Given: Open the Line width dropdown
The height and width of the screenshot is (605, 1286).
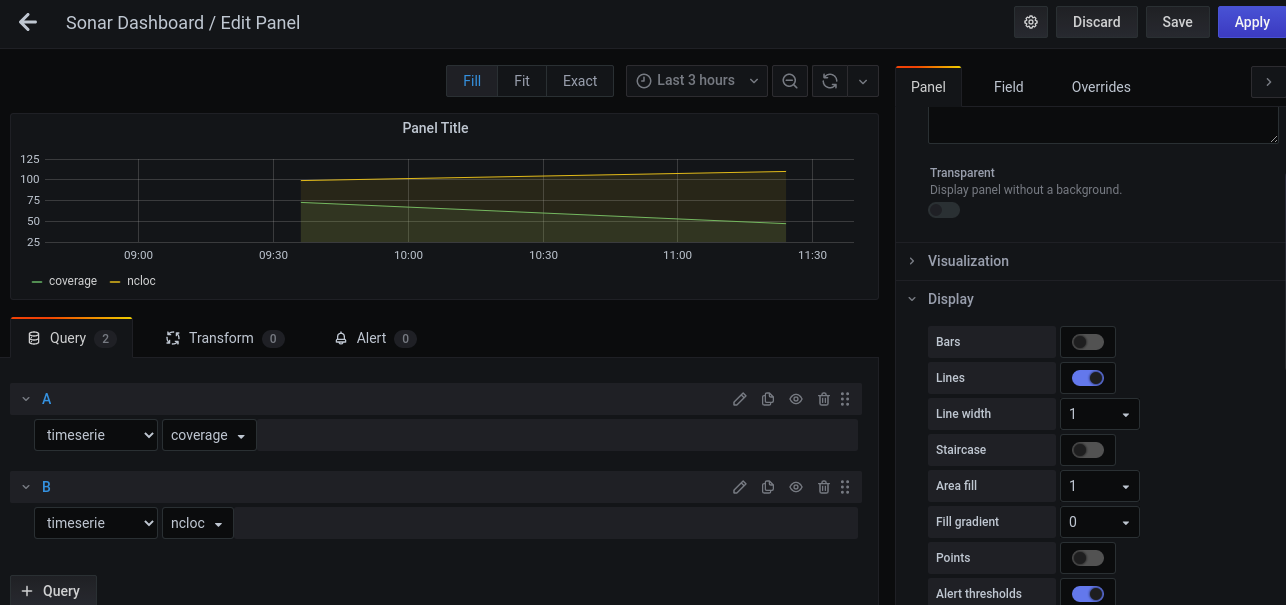Looking at the screenshot, I should [1099, 414].
